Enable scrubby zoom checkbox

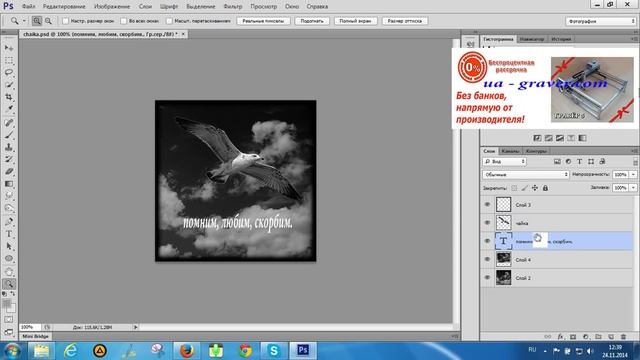point(169,21)
